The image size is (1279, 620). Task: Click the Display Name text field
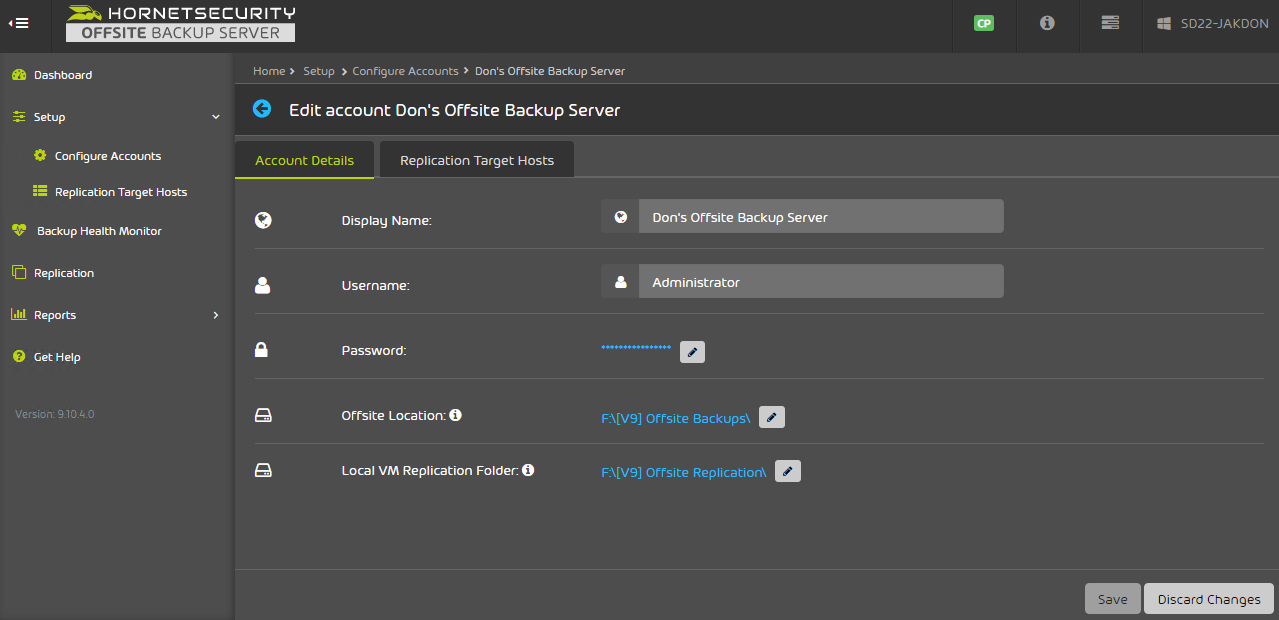coord(820,217)
